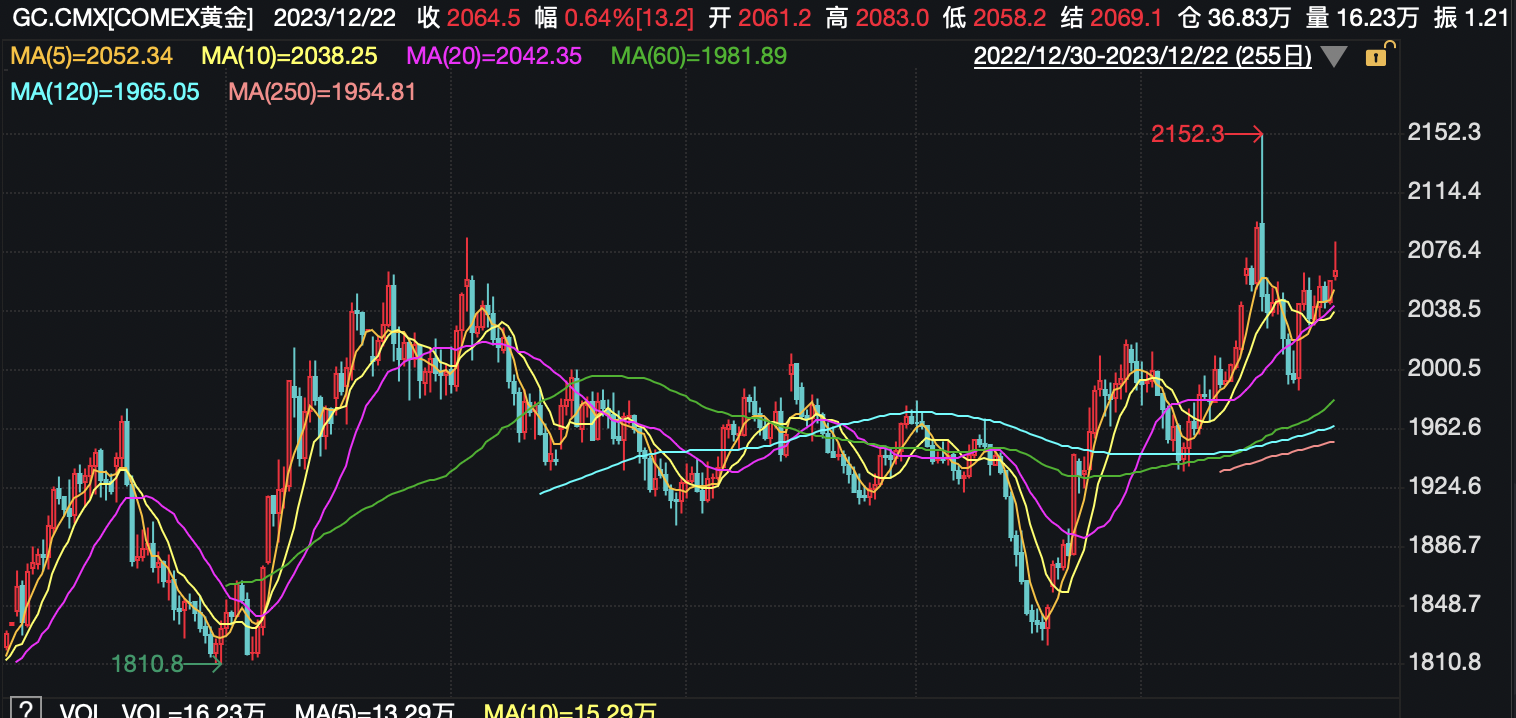Click the 1848.7 price axis label

tap(1443, 604)
